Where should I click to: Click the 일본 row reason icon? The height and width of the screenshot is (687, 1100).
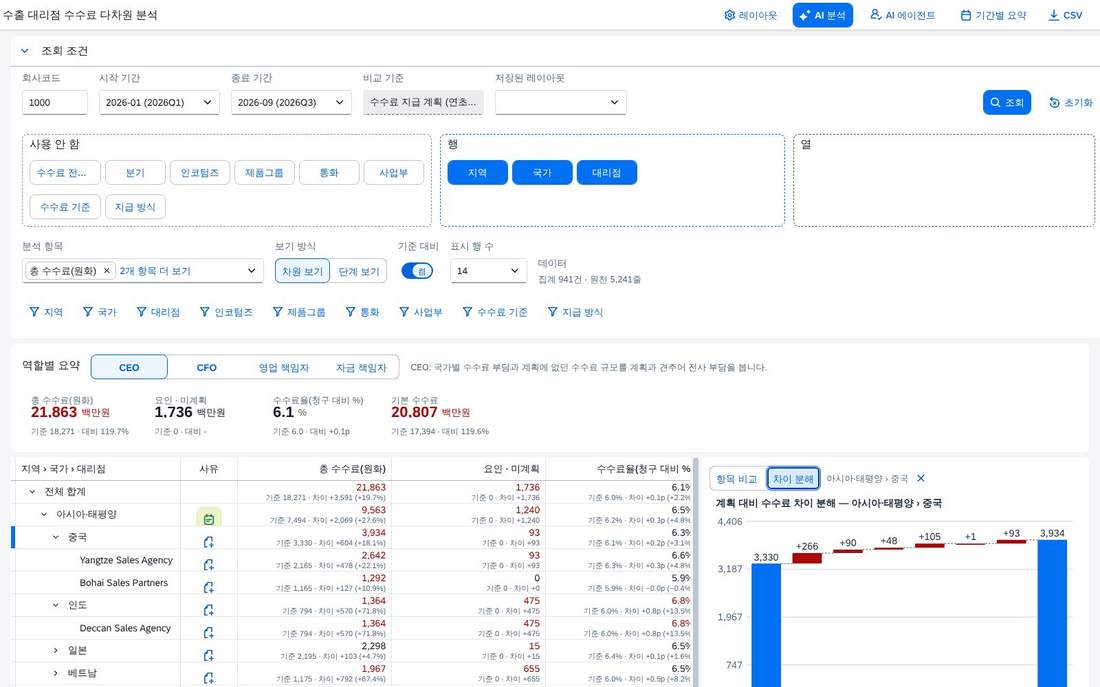click(x=208, y=655)
